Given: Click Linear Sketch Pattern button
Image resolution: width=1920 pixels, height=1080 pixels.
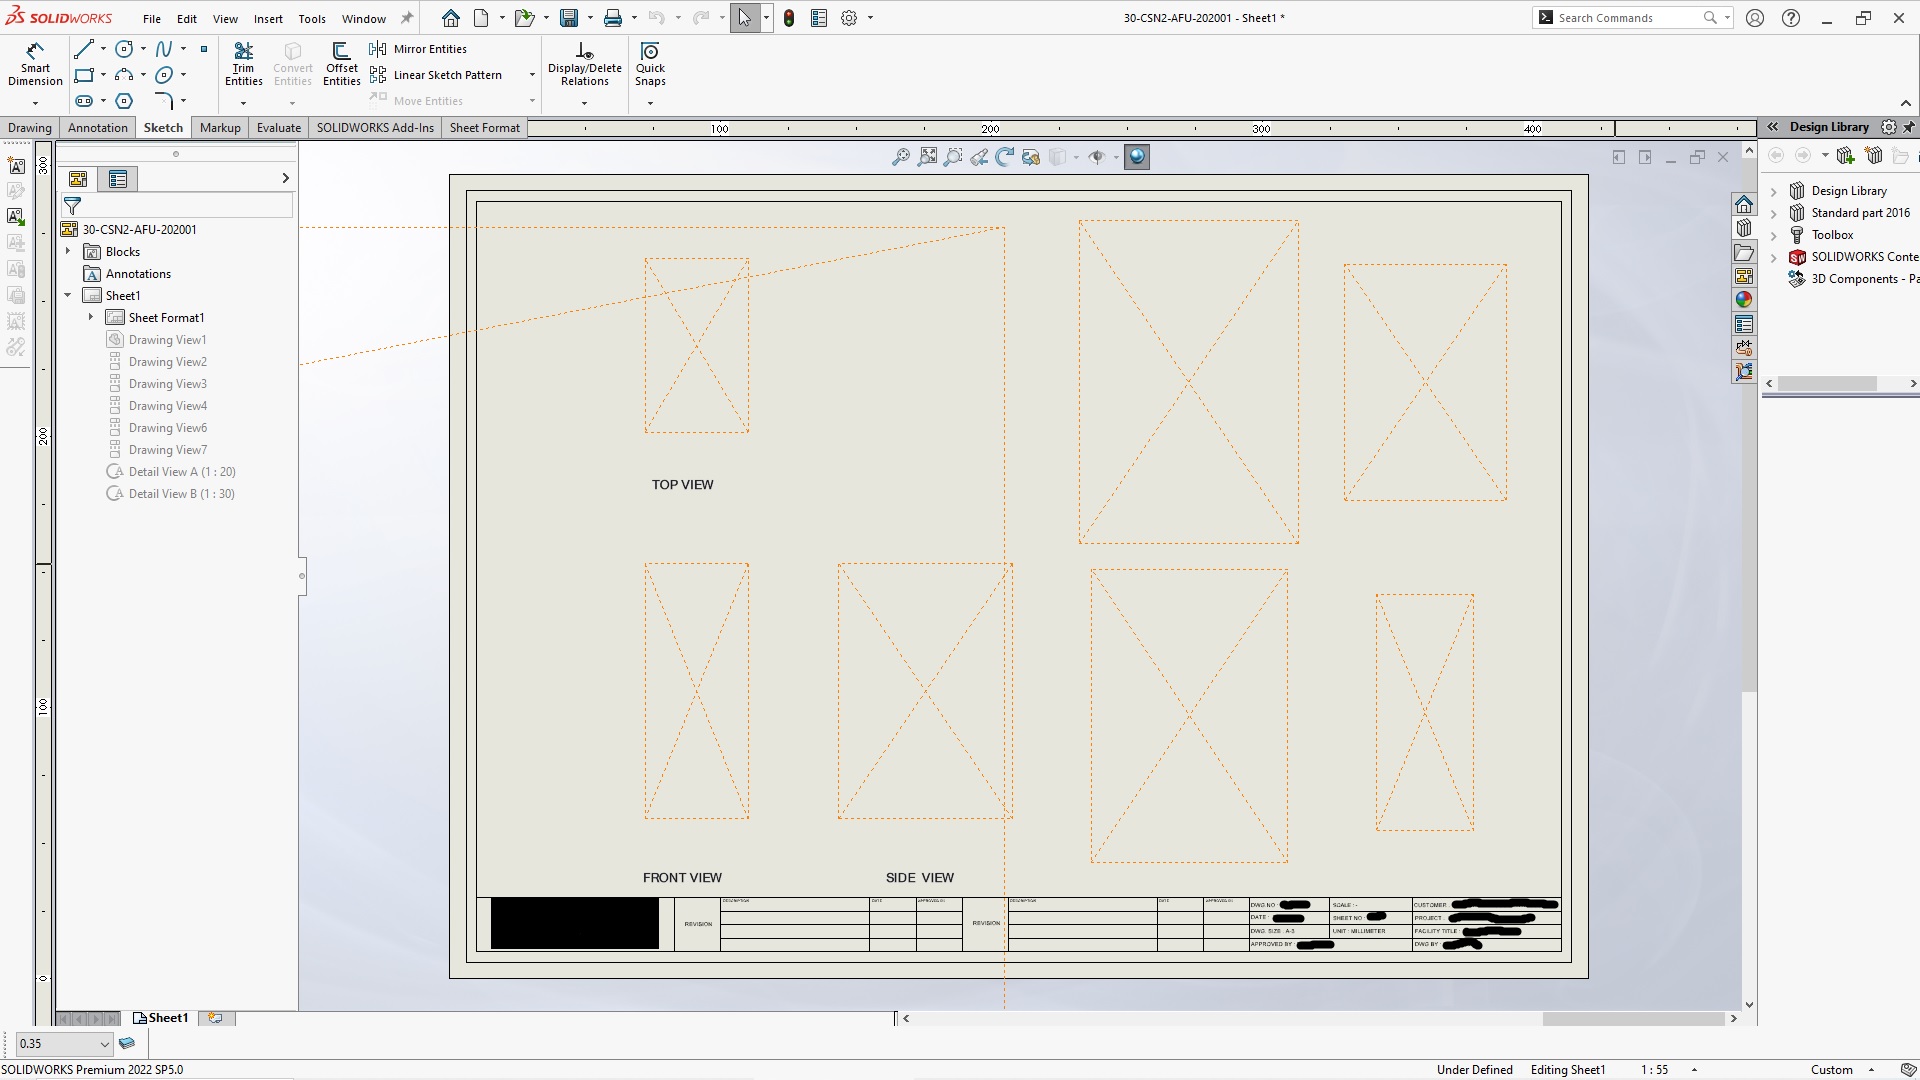Looking at the screenshot, I should [437, 75].
